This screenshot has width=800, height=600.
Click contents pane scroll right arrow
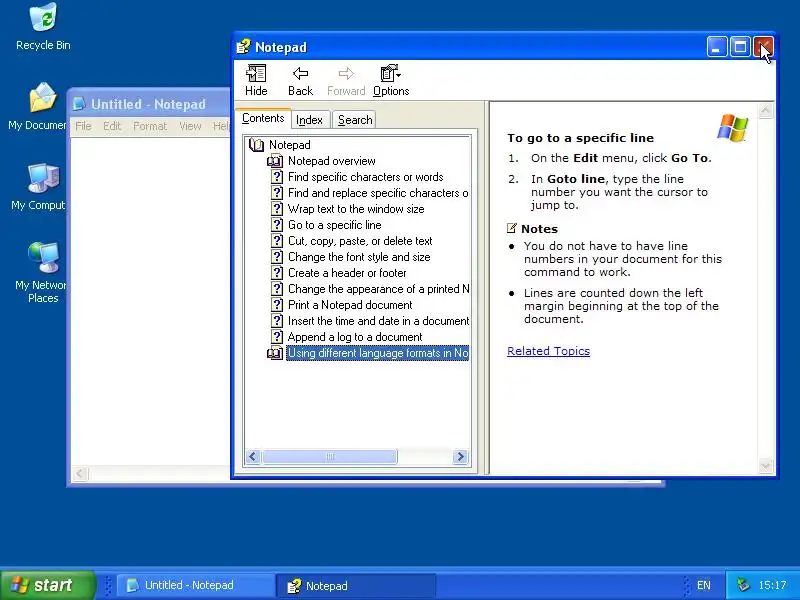pos(460,456)
